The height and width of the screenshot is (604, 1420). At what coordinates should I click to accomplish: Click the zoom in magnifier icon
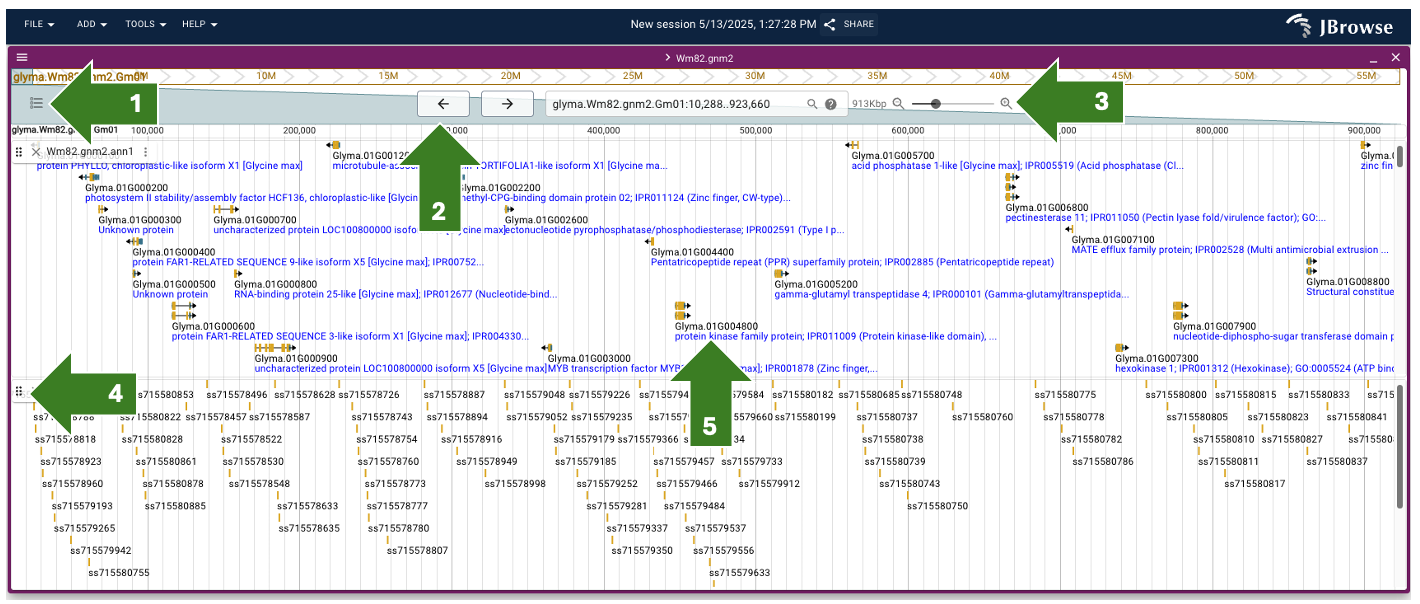coord(1006,104)
